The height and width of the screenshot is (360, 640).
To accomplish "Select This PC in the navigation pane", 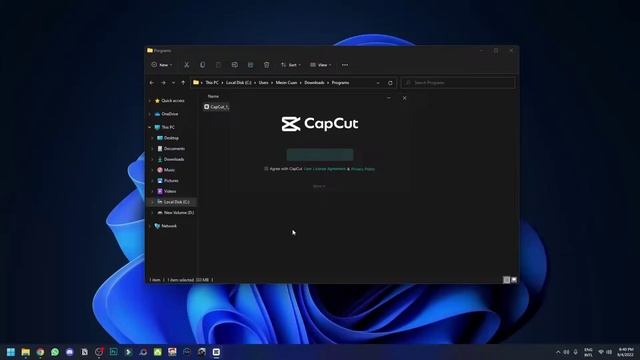I will click(168, 127).
